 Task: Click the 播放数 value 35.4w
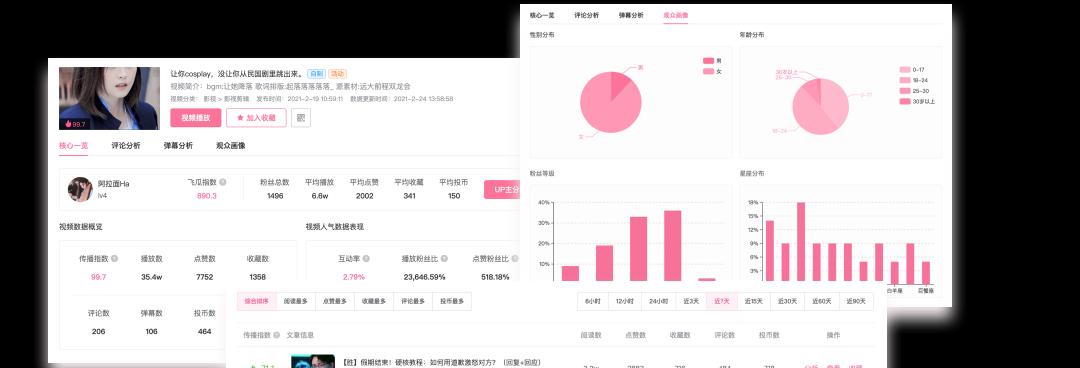(x=152, y=277)
